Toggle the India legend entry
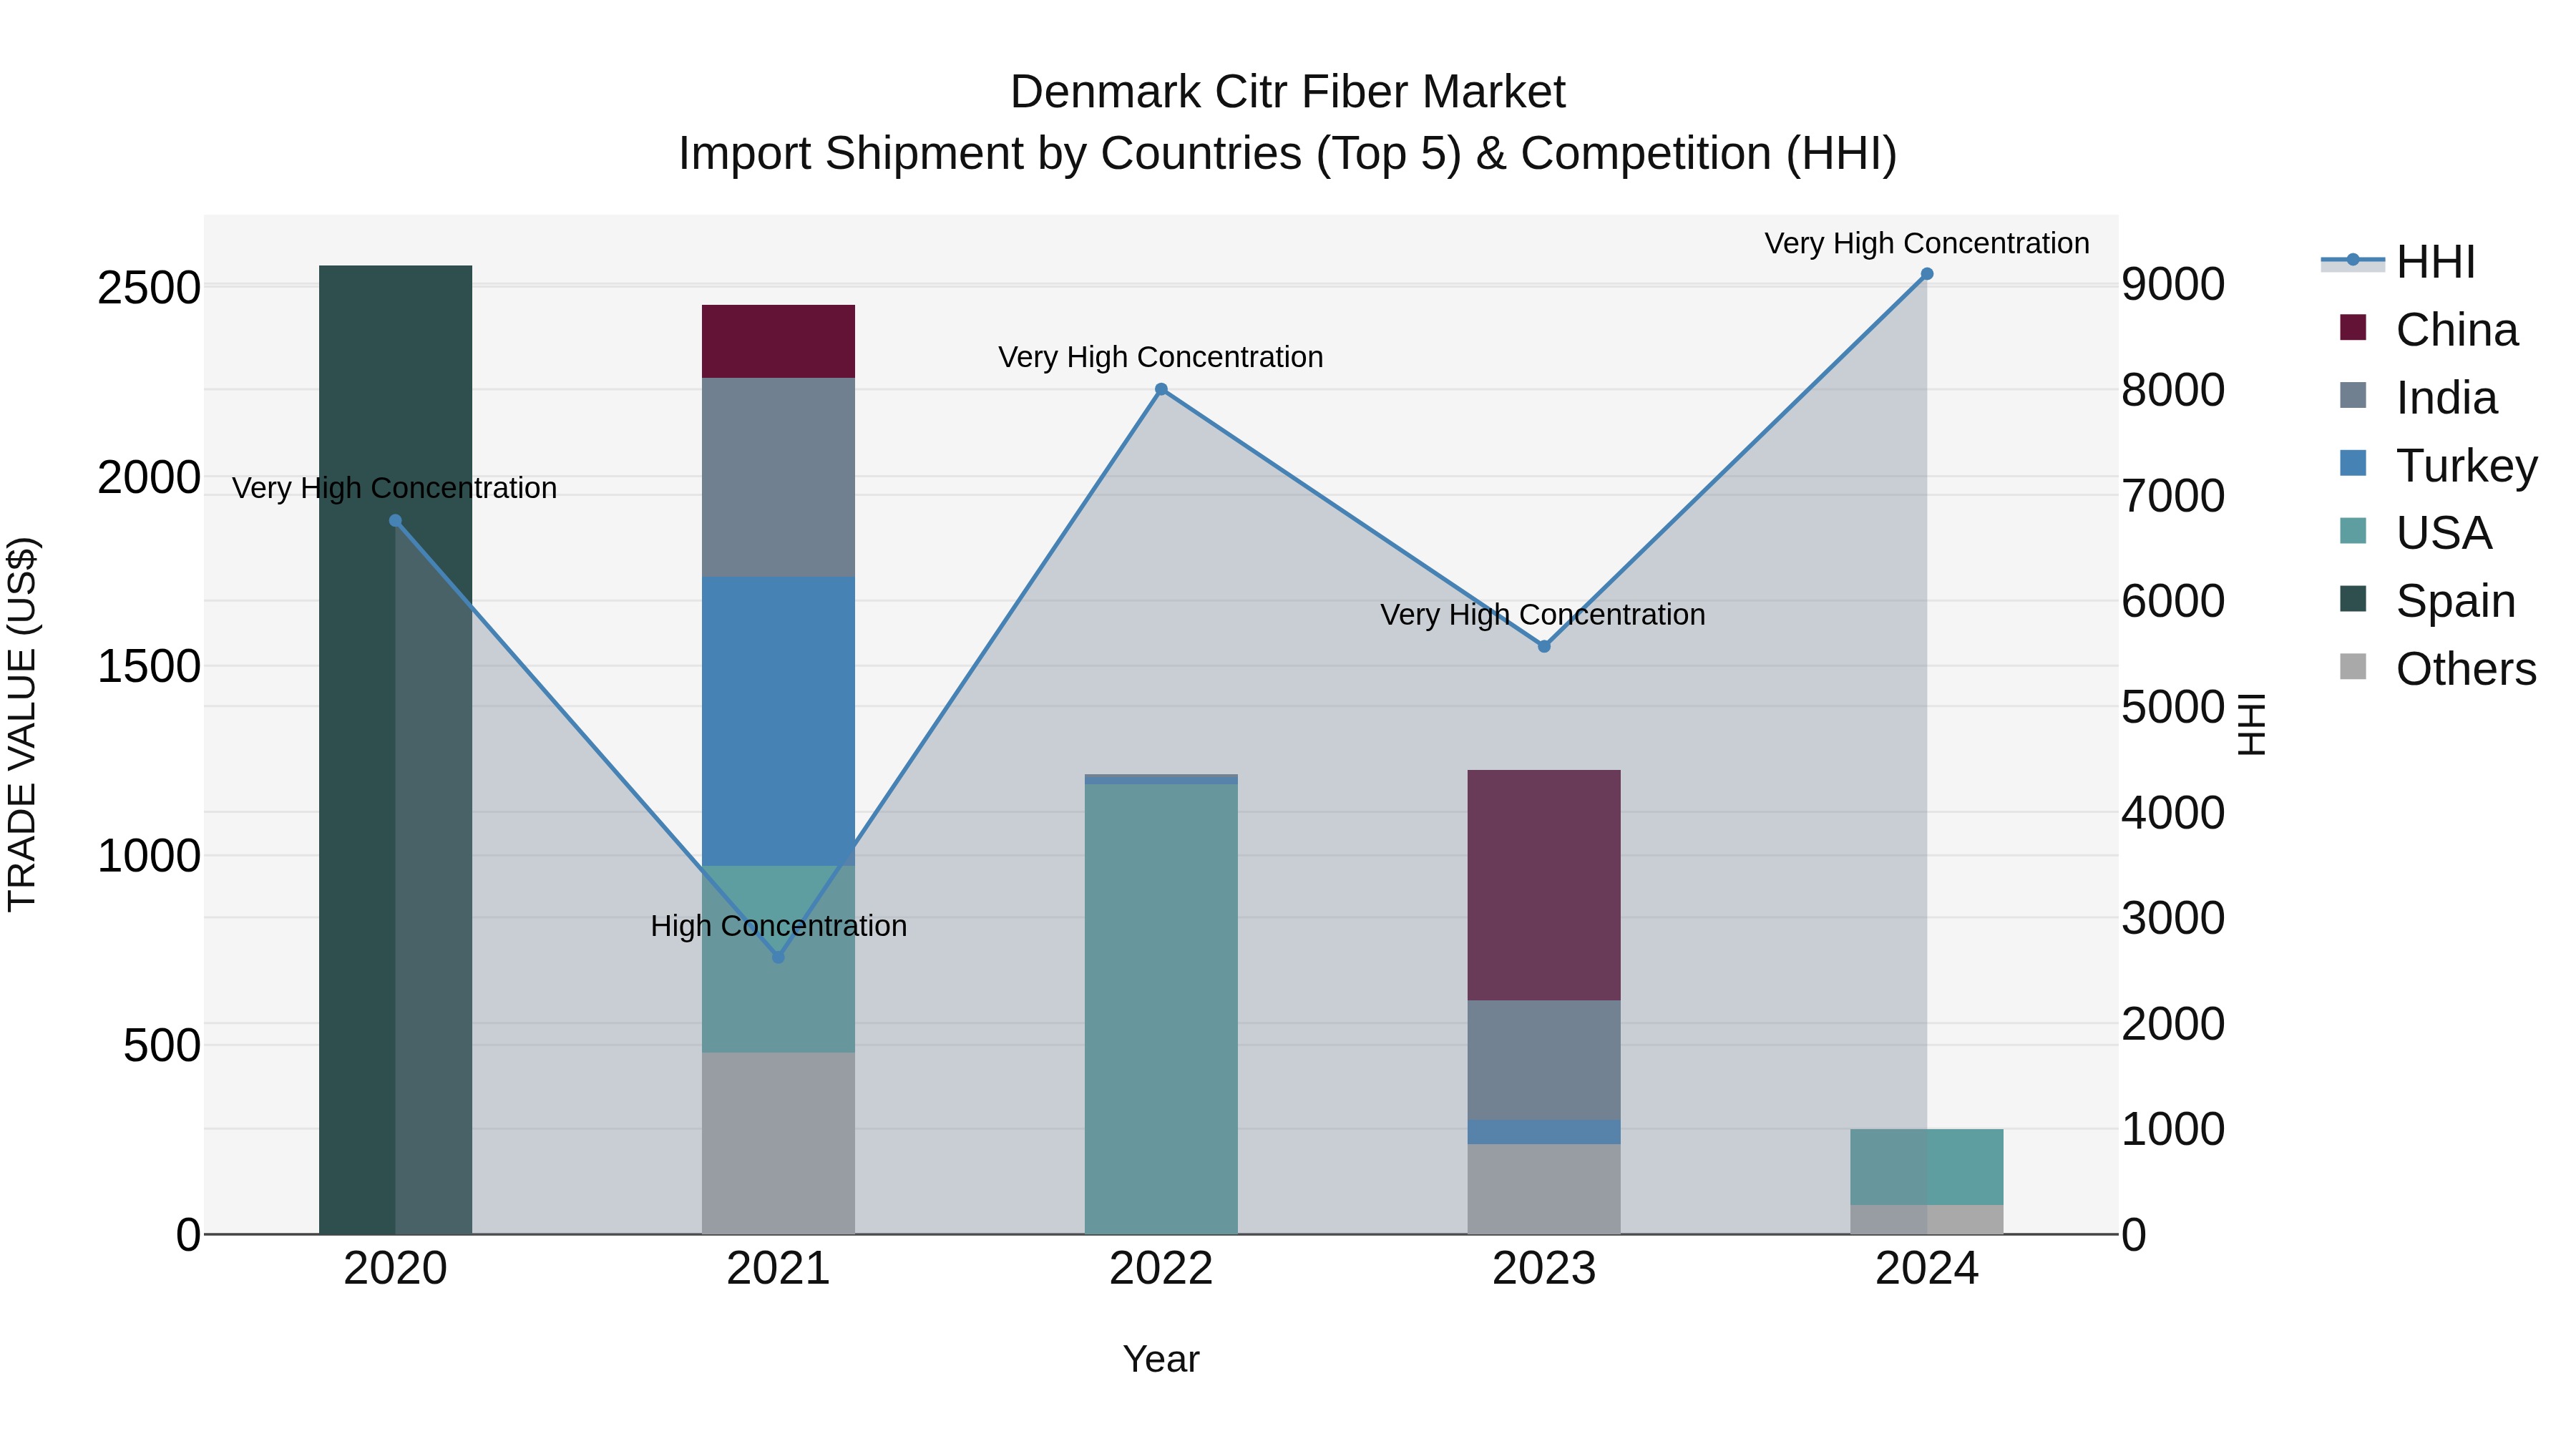2576x1449 pixels. [2418, 397]
